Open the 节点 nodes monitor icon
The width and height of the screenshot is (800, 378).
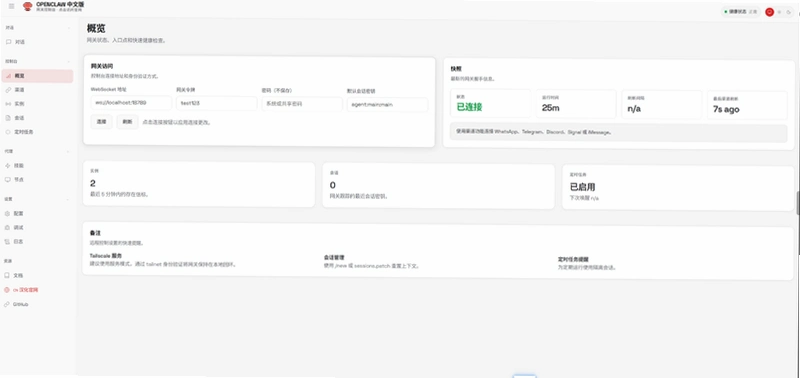point(8,180)
